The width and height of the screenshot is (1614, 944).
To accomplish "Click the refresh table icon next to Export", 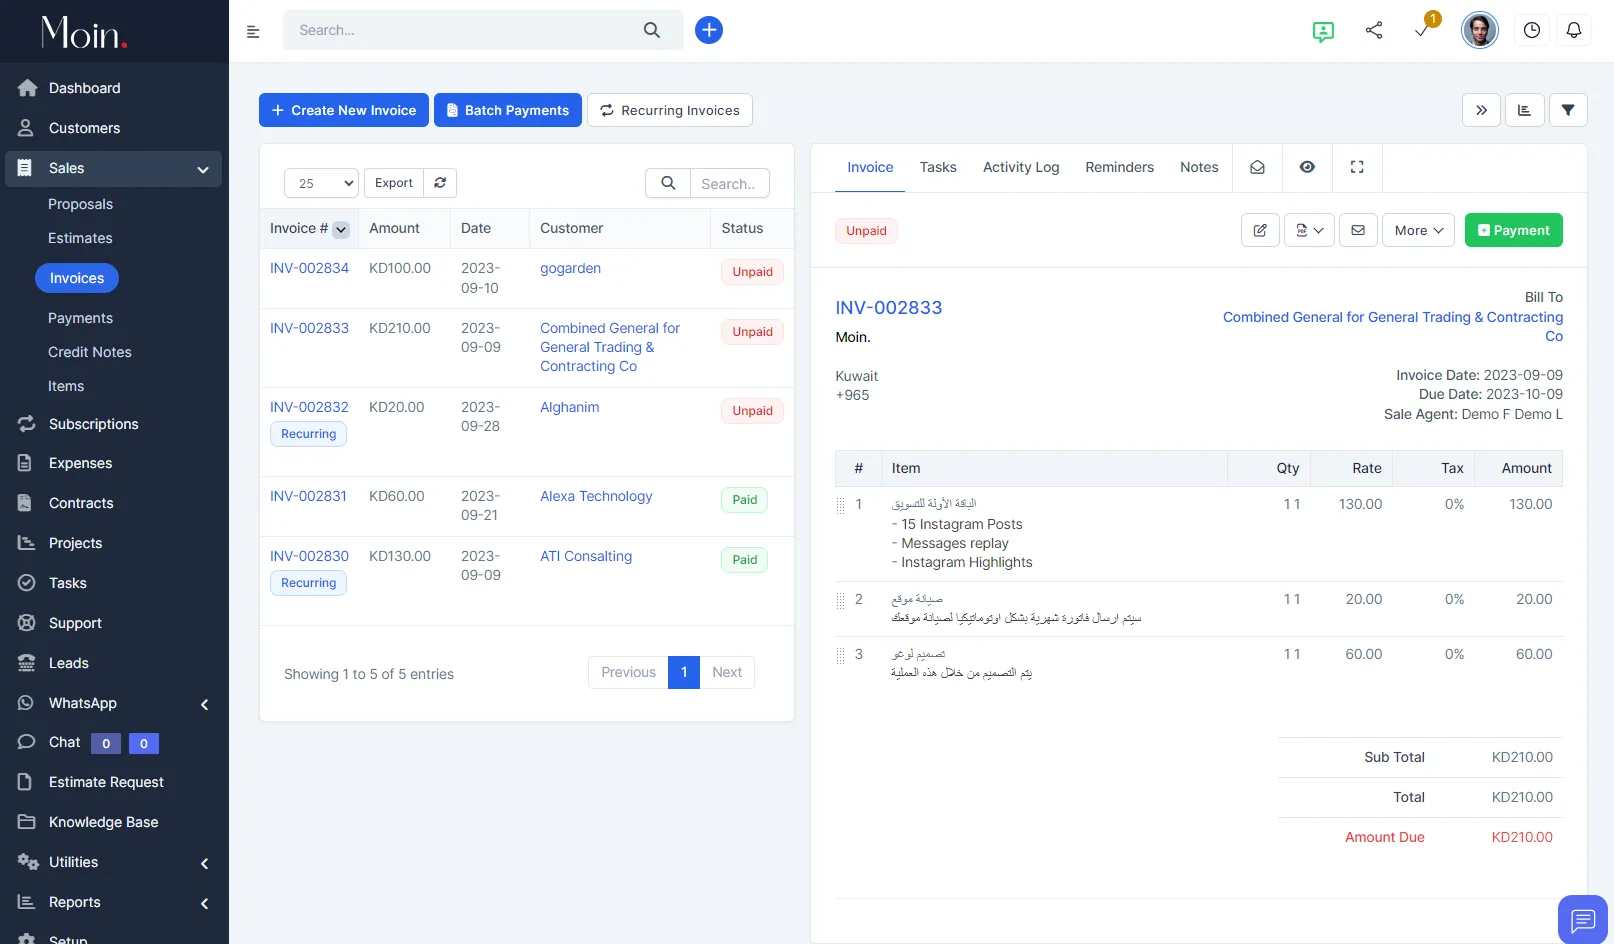I will click(x=440, y=183).
